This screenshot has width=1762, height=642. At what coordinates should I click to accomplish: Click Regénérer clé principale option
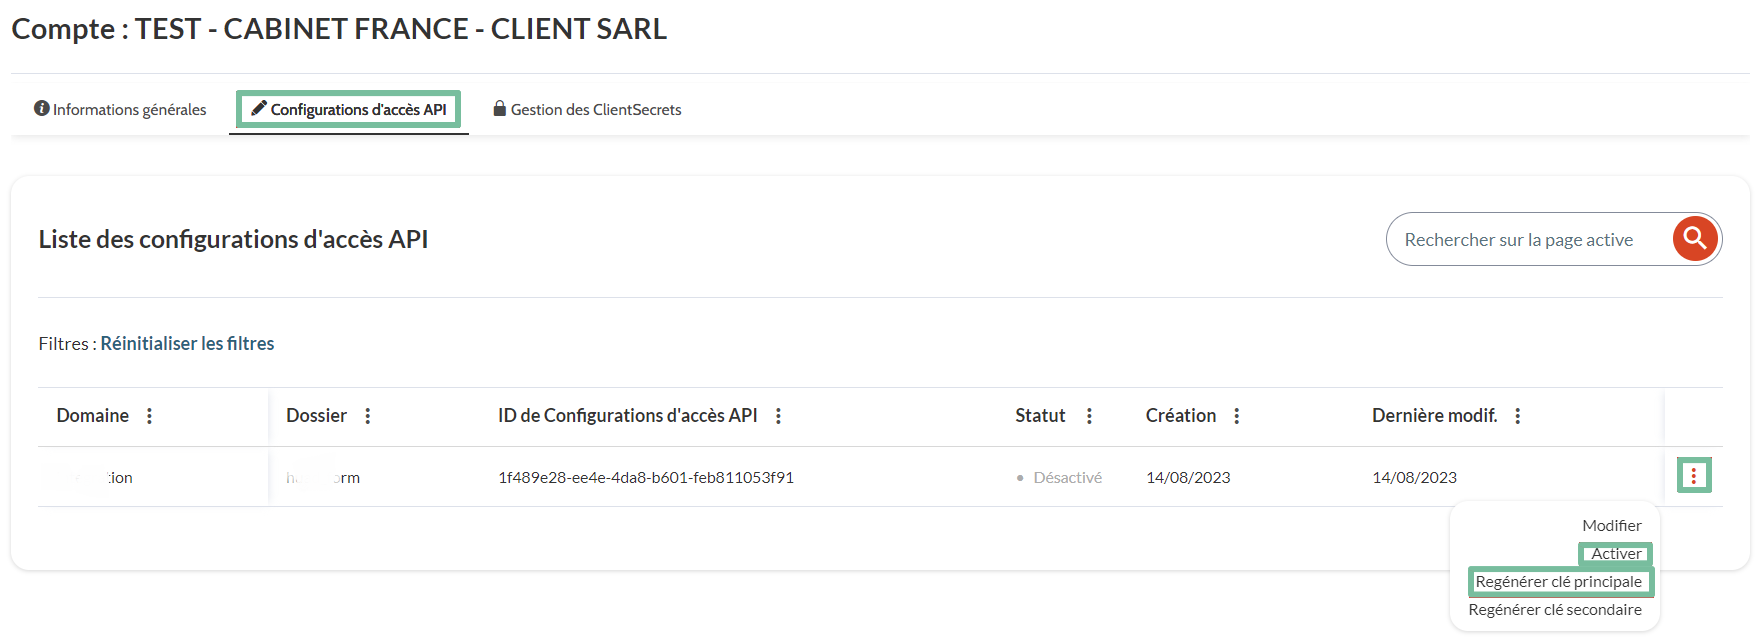point(1558,582)
